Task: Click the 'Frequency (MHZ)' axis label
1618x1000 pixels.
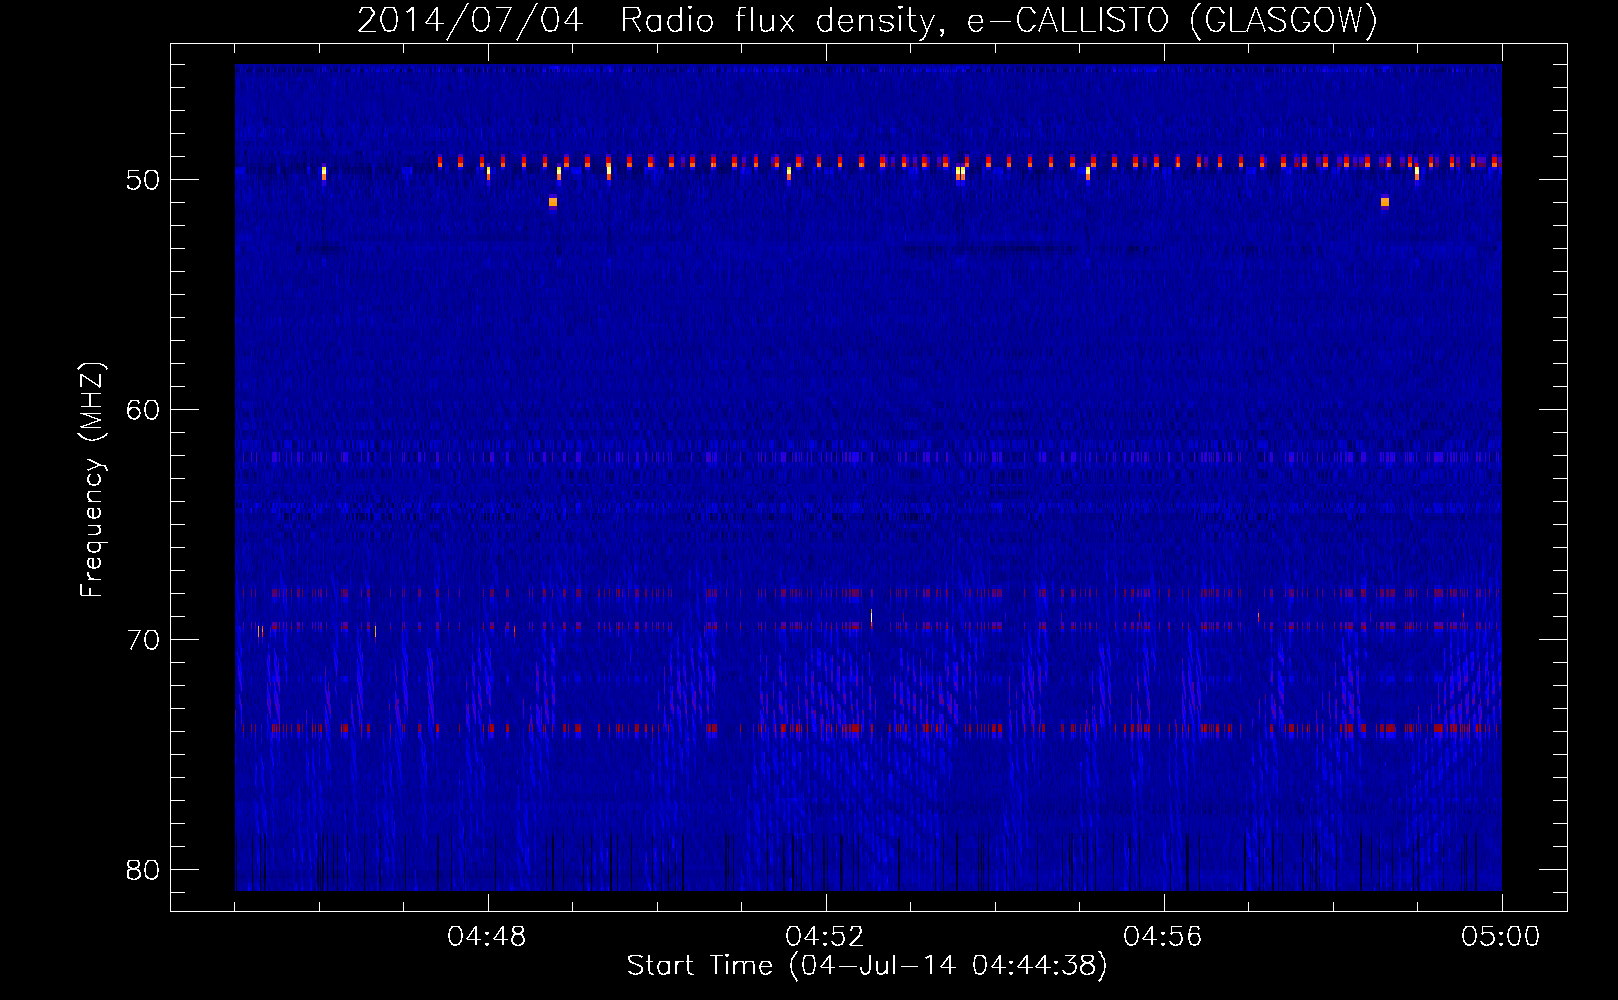Action: click(91, 480)
